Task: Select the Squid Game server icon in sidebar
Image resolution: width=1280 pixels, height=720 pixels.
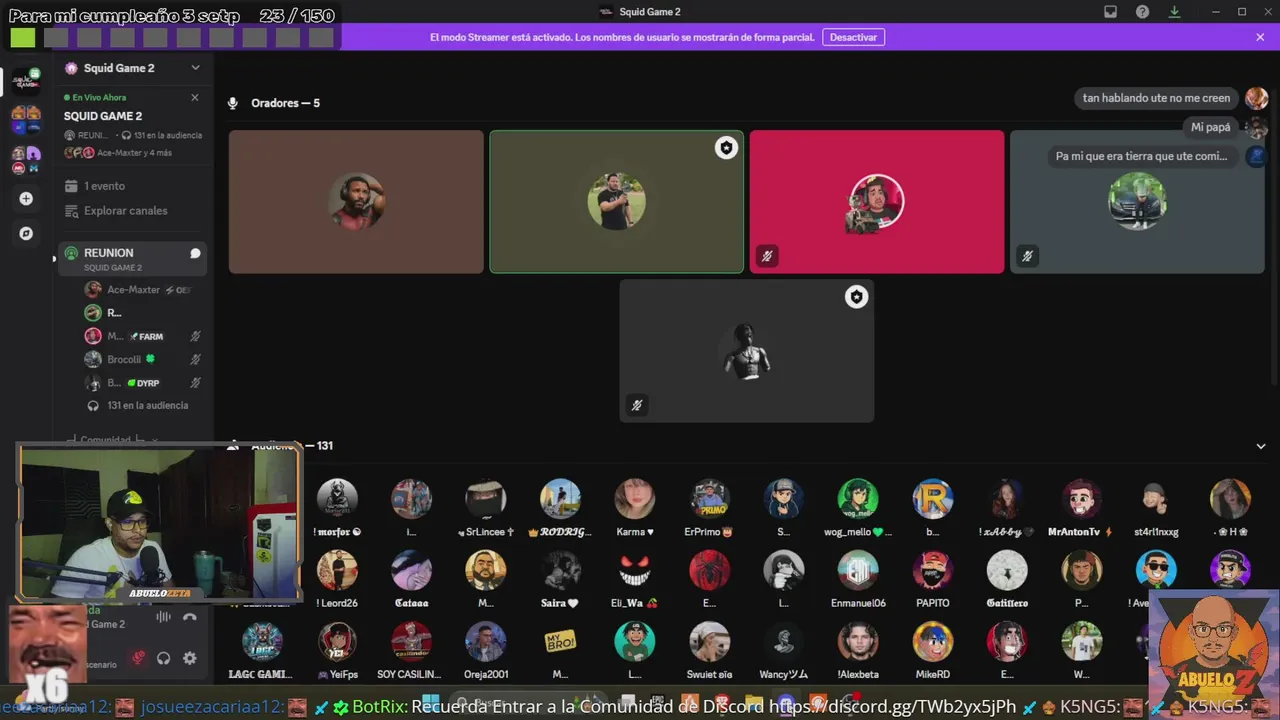Action: 26,80
